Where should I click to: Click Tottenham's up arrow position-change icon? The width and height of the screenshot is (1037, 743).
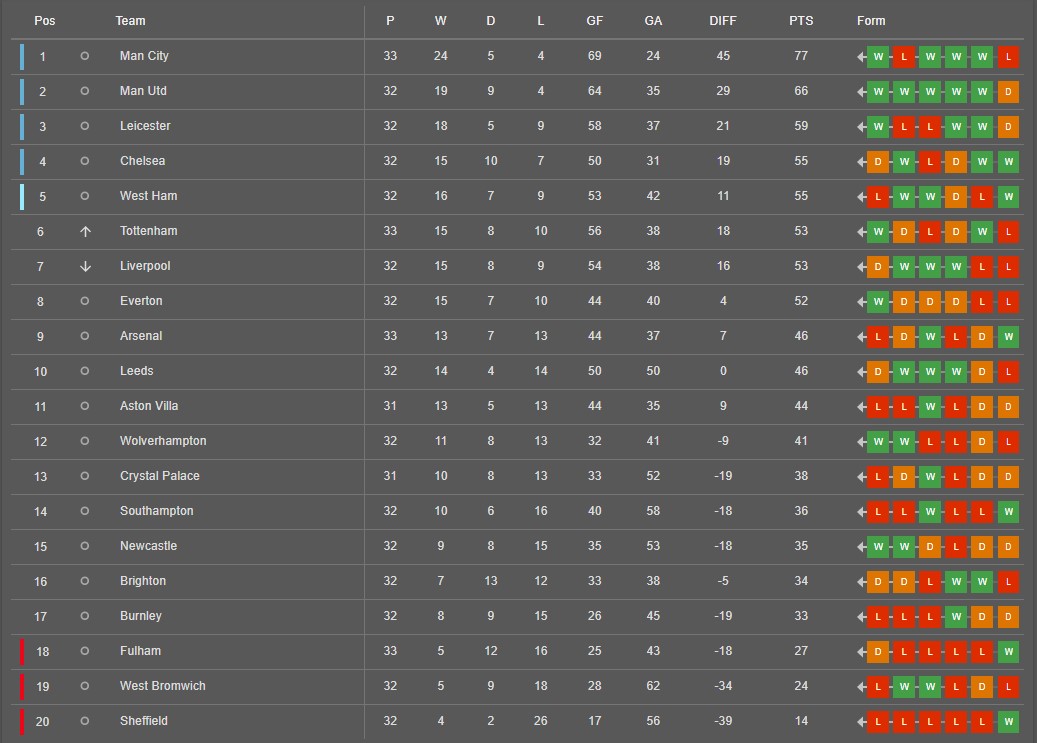pos(85,232)
